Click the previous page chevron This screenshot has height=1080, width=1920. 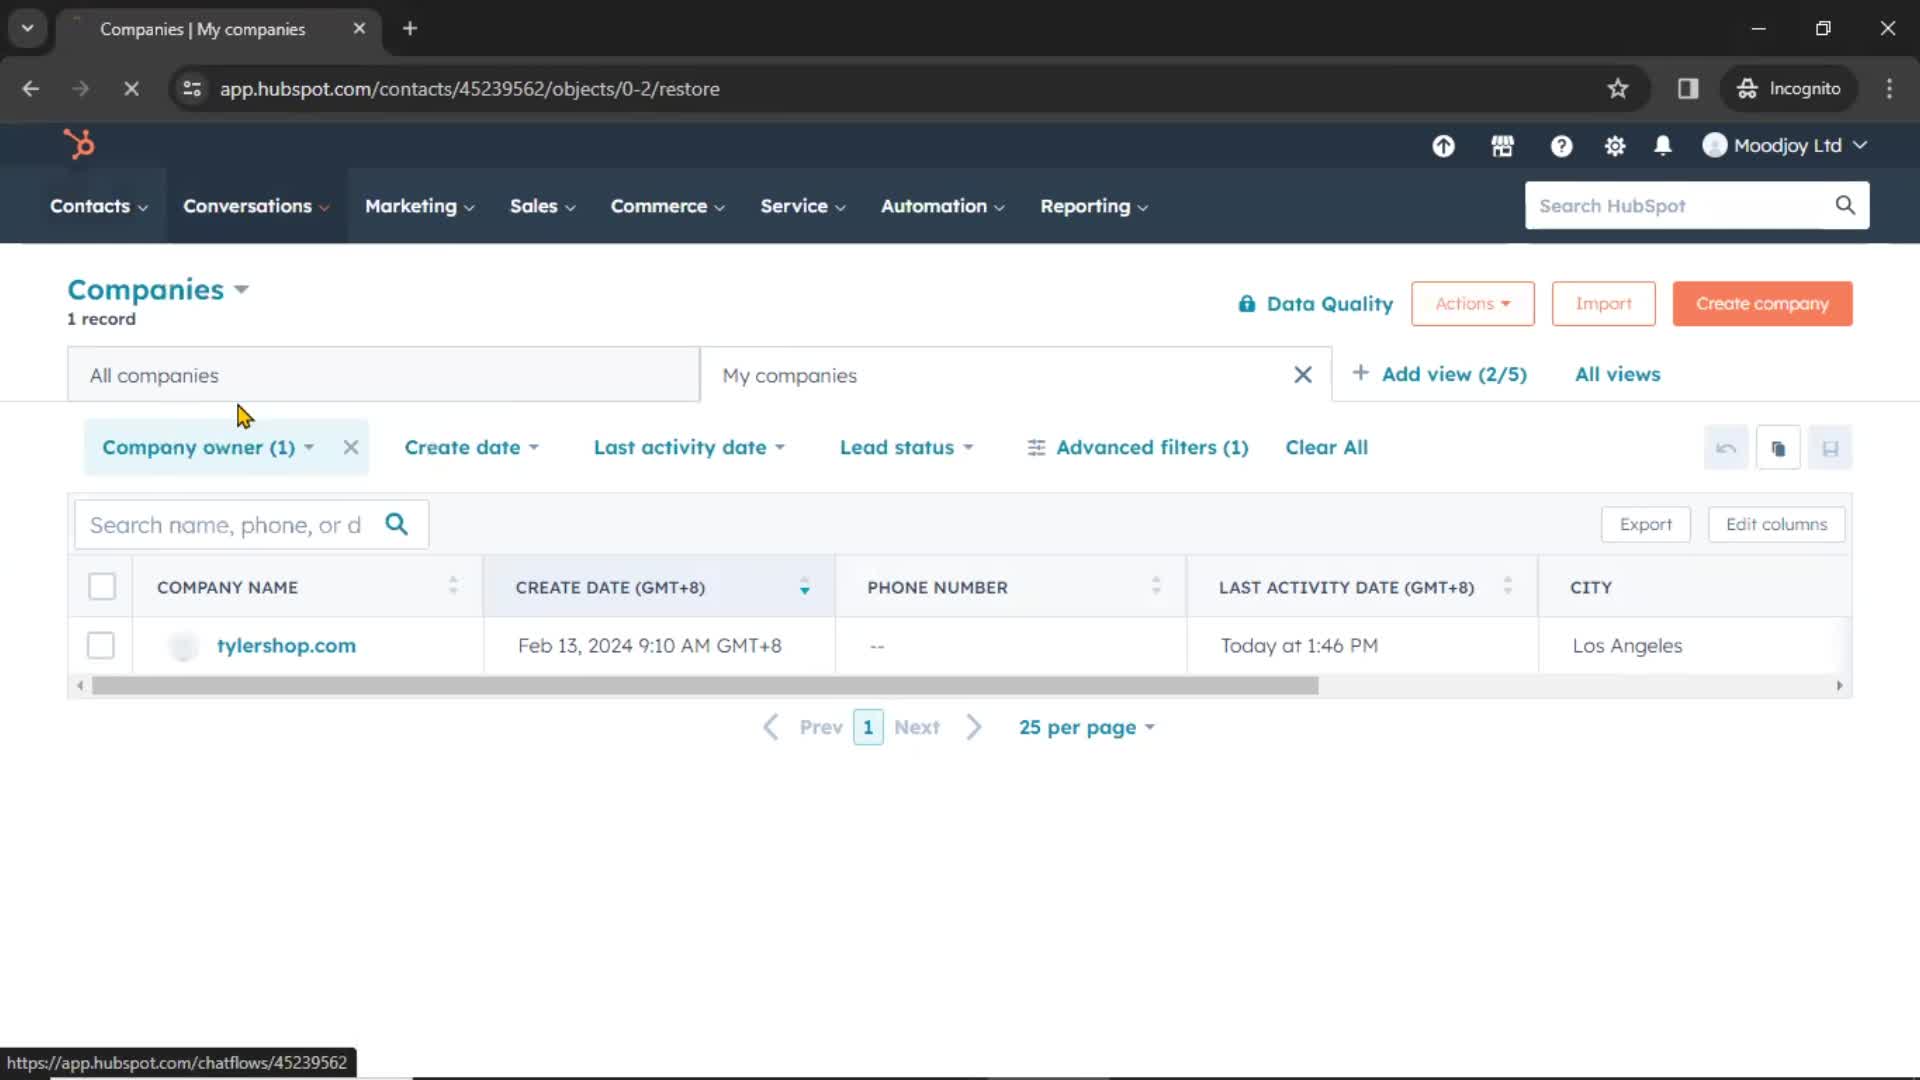click(770, 727)
